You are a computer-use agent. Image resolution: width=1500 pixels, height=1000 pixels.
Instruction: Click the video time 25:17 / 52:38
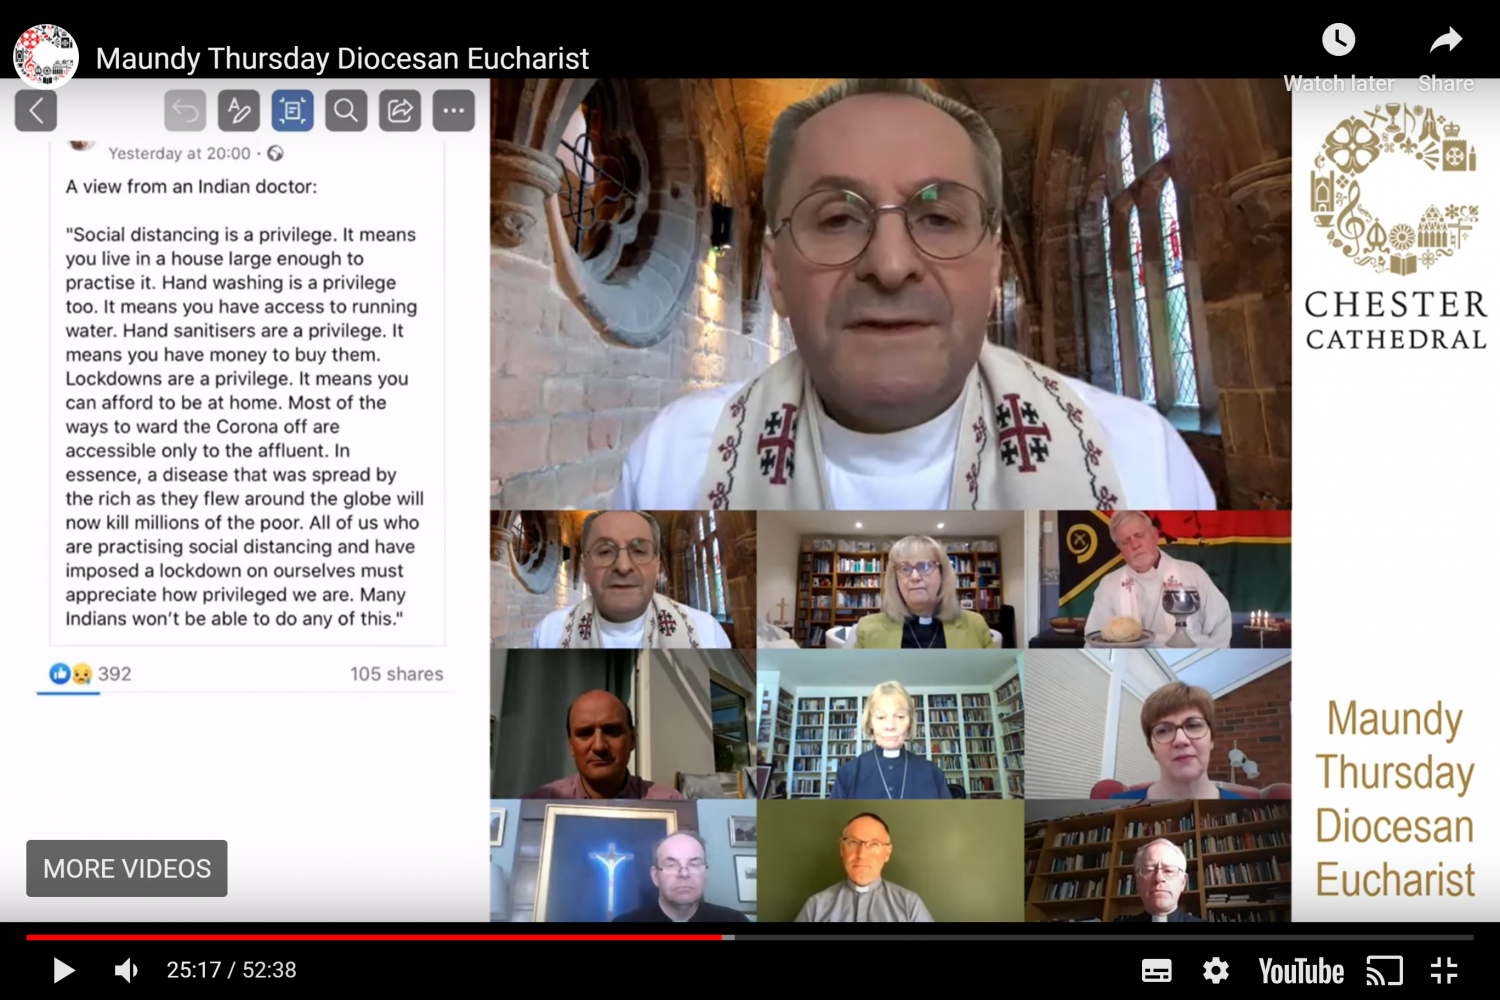click(x=231, y=970)
